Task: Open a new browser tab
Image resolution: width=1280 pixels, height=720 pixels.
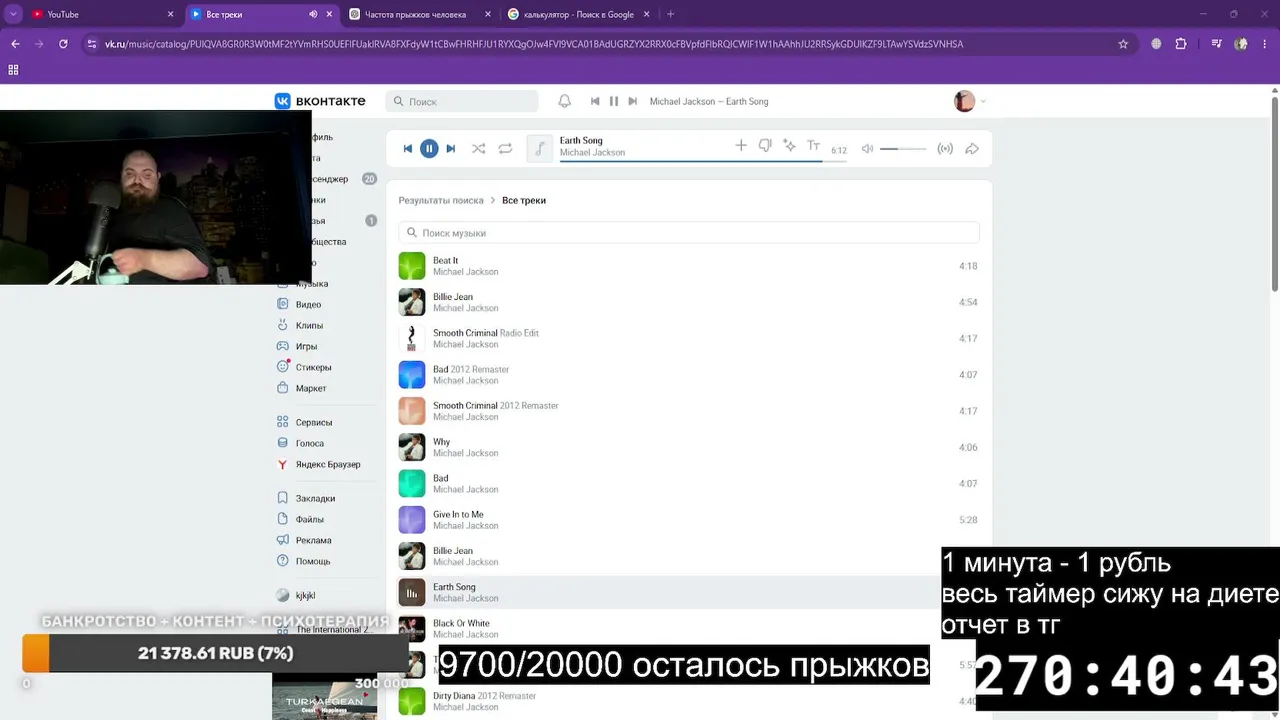Action: [x=670, y=14]
